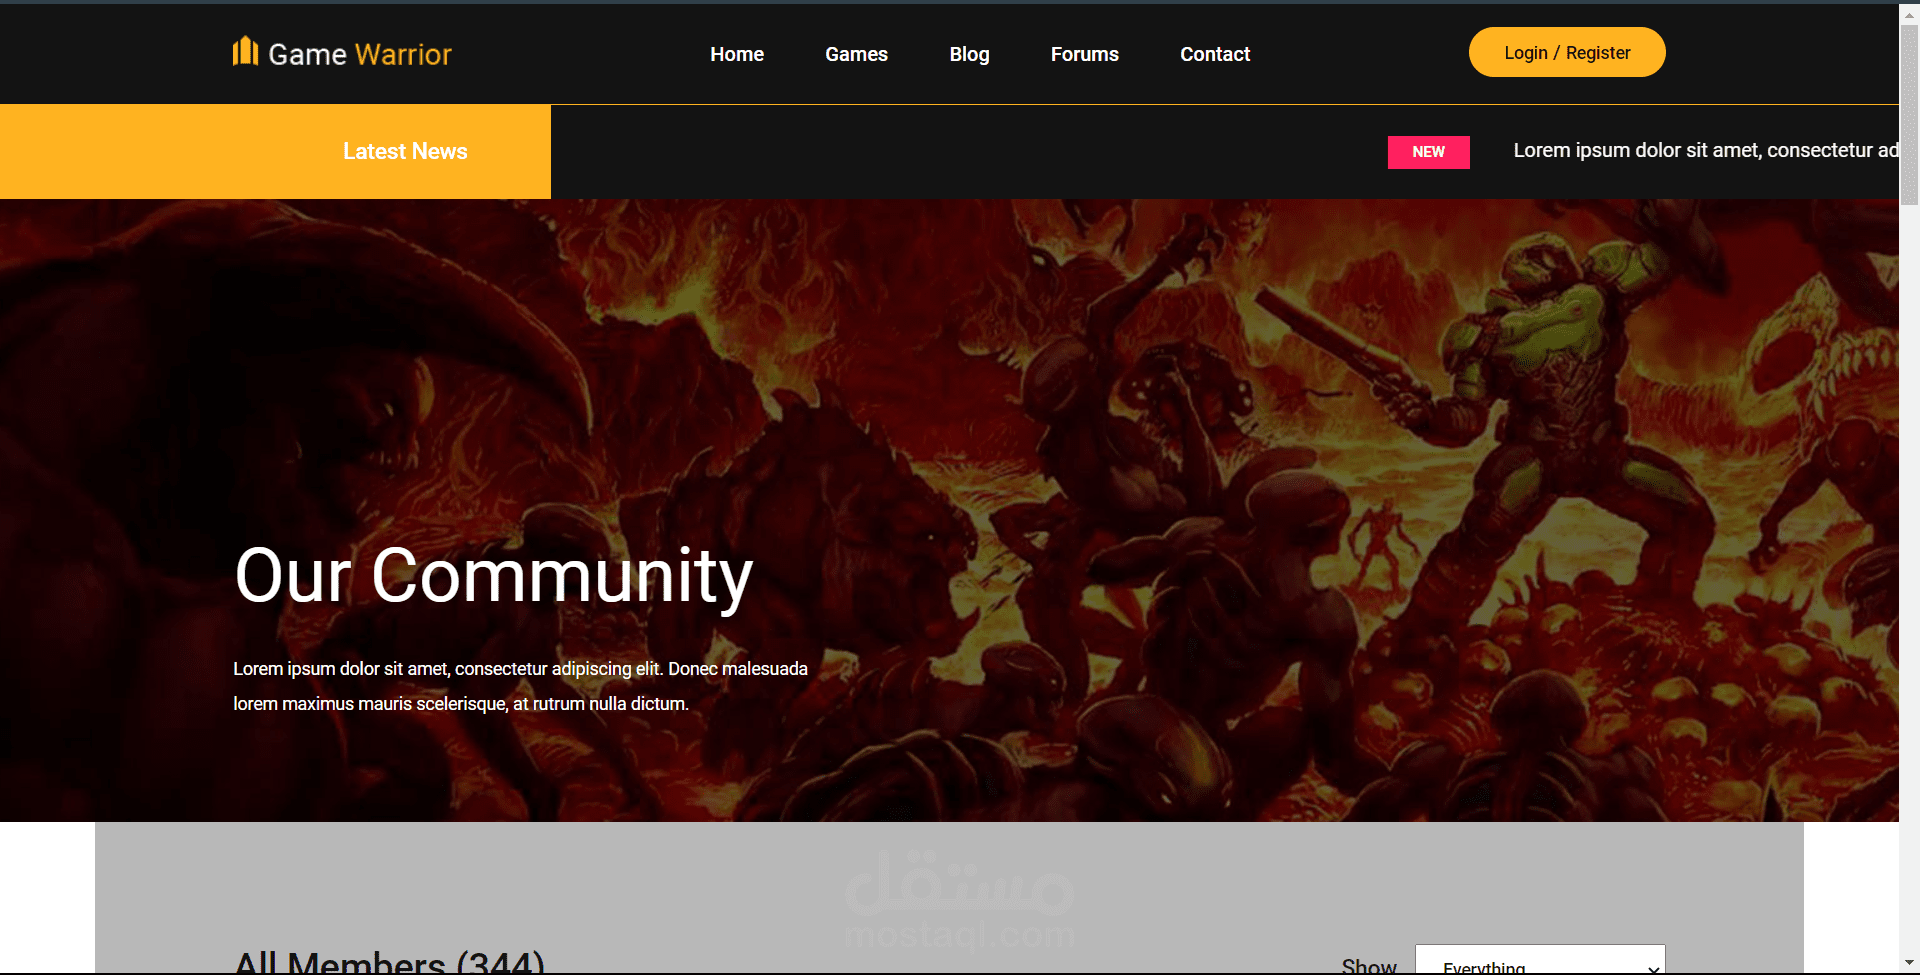Open the Contact menu item
This screenshot has height=975, width=1920.
(1215, 54)
